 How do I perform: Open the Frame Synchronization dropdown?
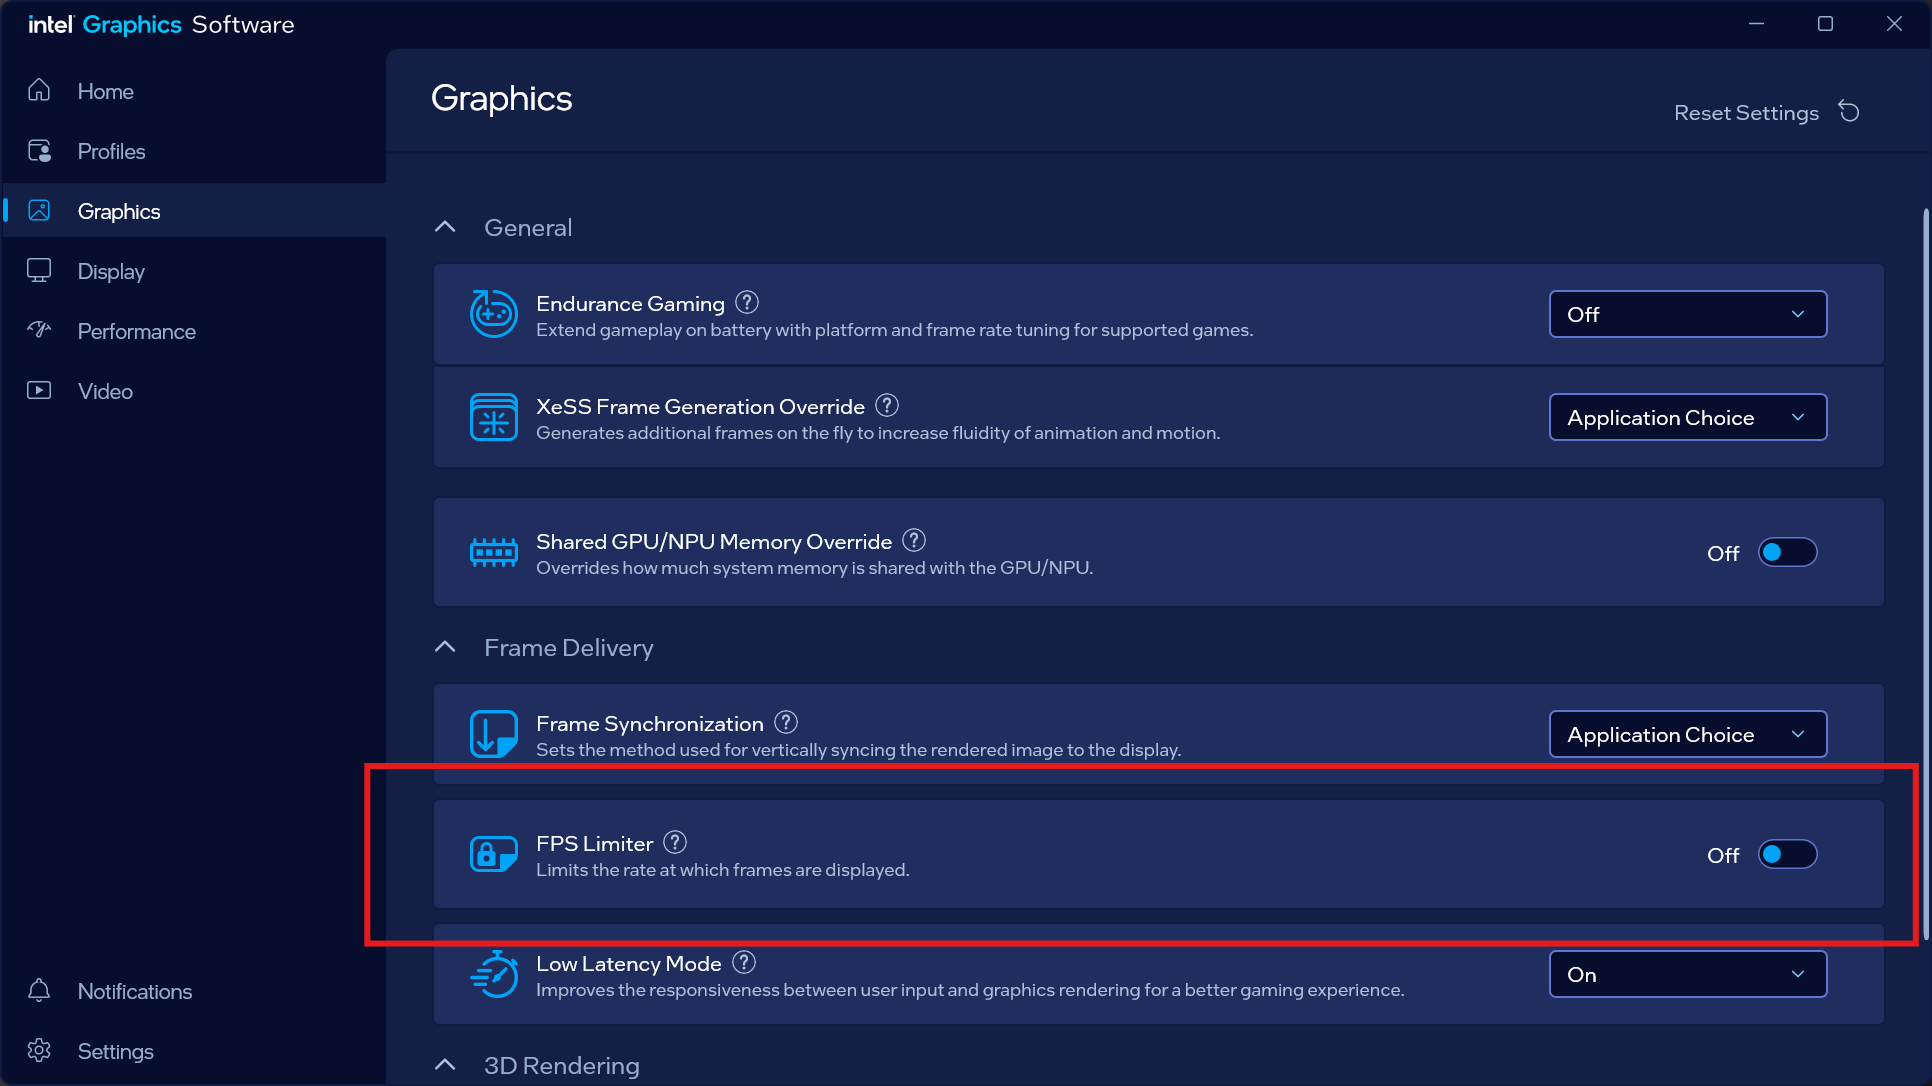coord(1687,734)
